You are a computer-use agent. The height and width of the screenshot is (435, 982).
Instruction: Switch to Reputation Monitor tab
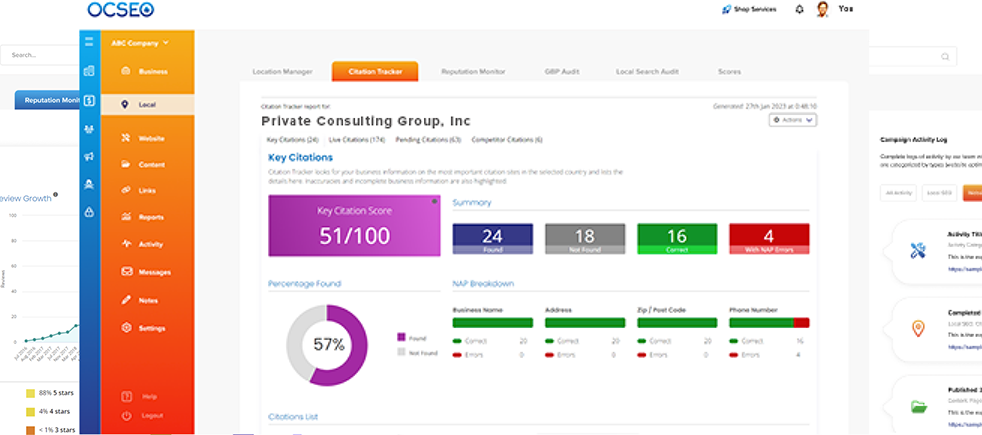(x=473, y=72)
